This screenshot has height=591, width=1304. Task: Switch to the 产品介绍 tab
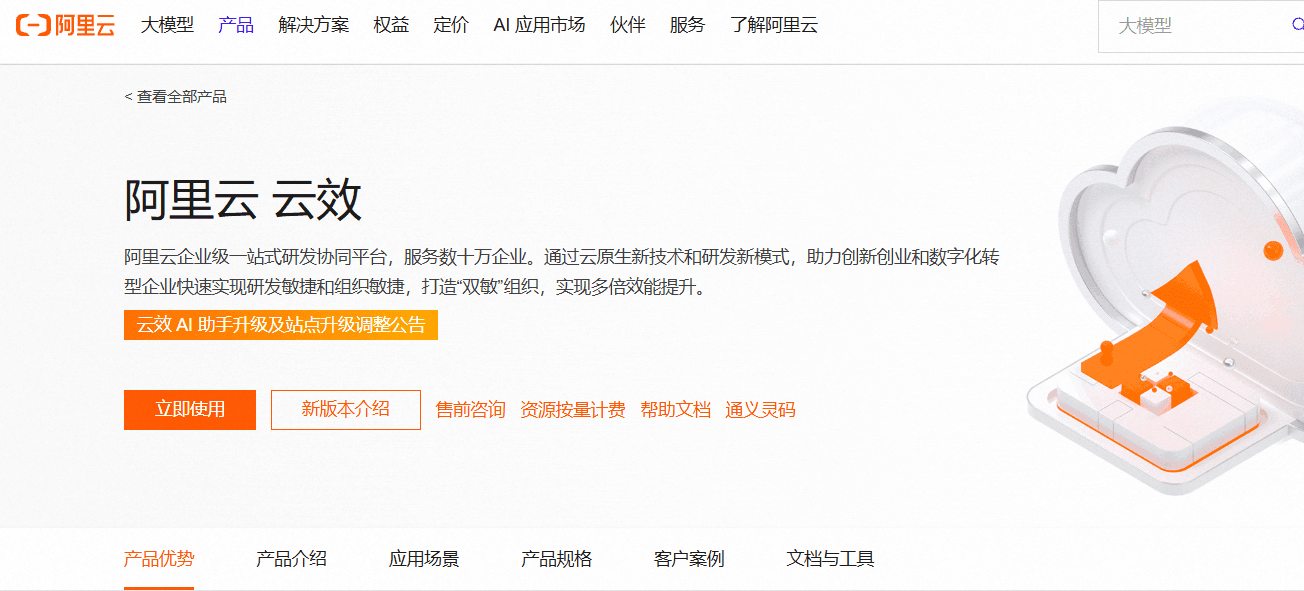tap(291, 559)
